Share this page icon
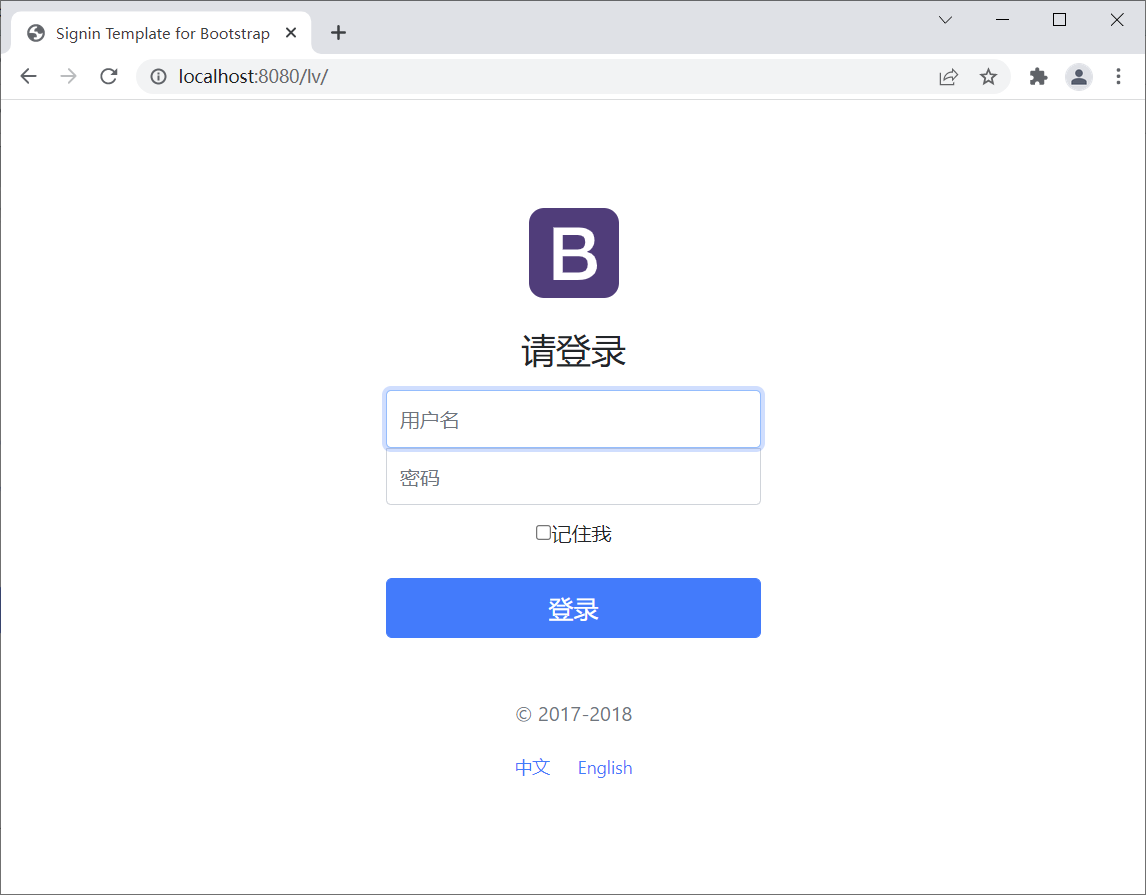The width and height of the screenshot is (1146, 895). click(948, 77)
